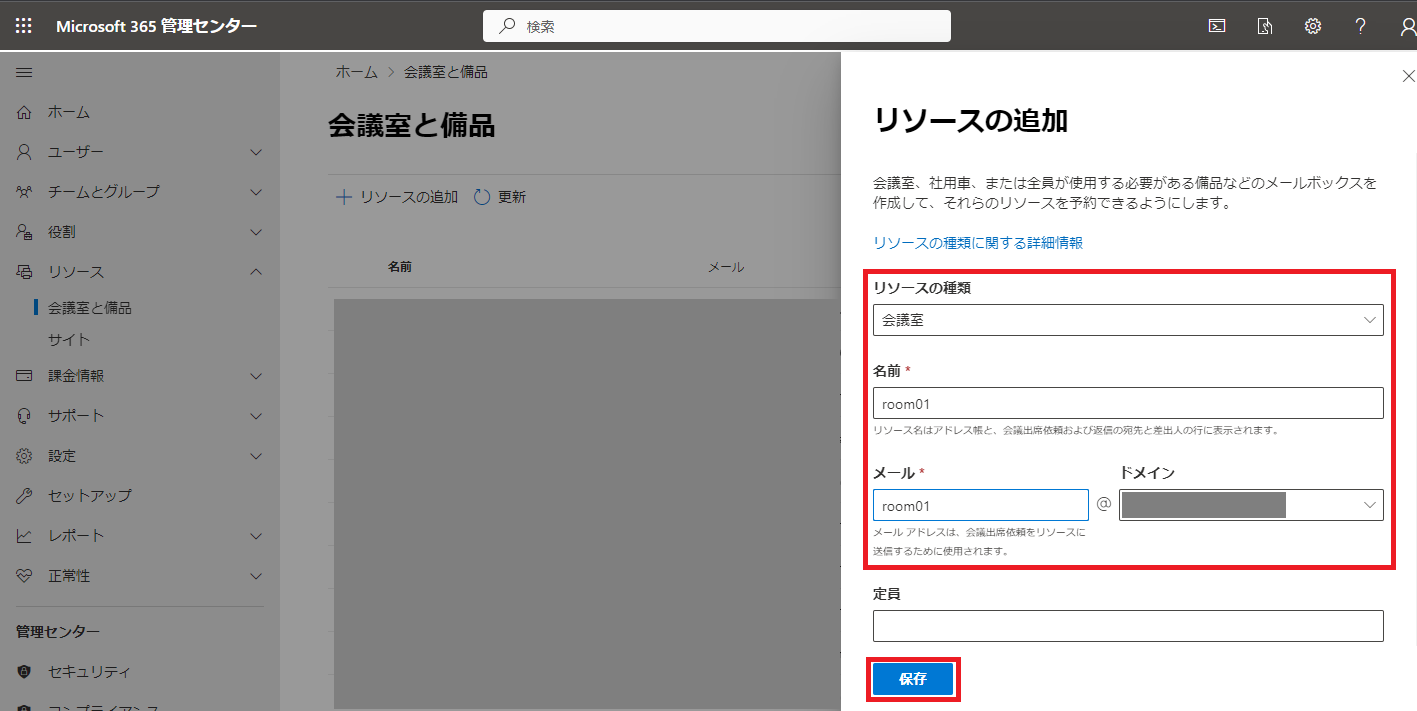Viewport: 1417px width, 711px height.
Task: Select 会議室と備品 in left navigation
Action: [90, 308]
